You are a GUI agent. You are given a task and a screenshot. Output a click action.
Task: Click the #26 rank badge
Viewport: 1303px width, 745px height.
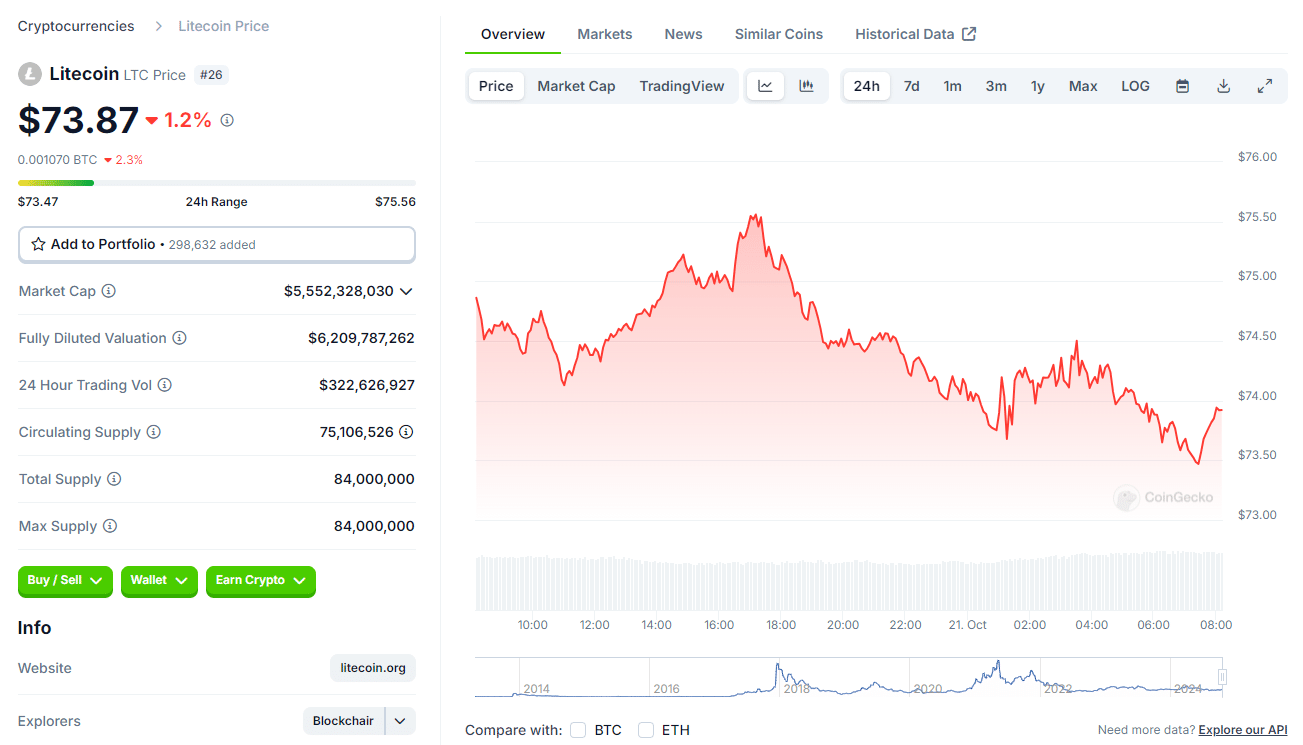(211, 74)
